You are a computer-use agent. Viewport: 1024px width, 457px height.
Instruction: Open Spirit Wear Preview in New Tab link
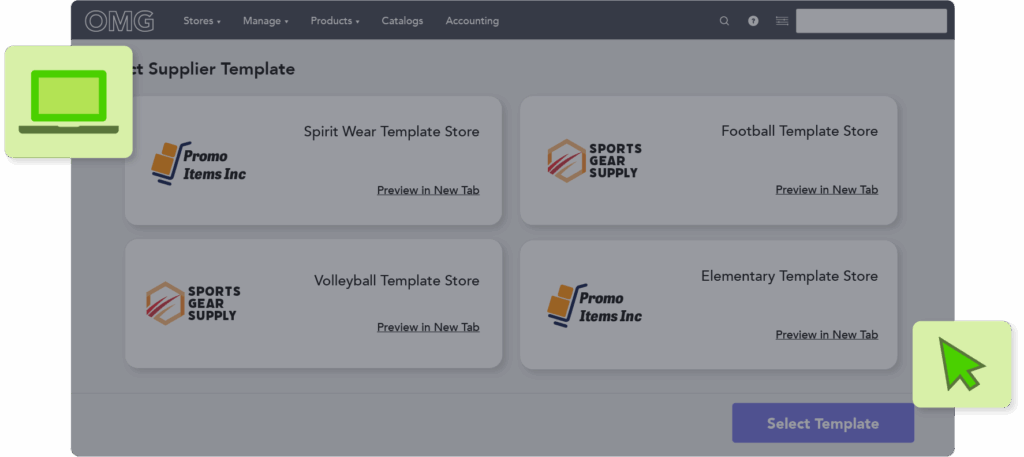(x=428, y=190)
